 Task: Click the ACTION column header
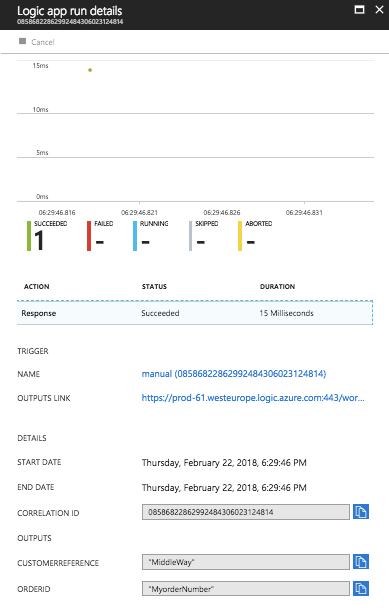tap(37, 286)
